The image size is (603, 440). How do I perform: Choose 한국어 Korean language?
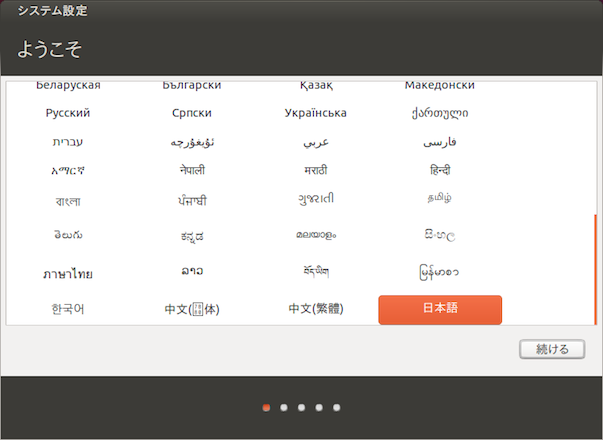pos(68,309)
